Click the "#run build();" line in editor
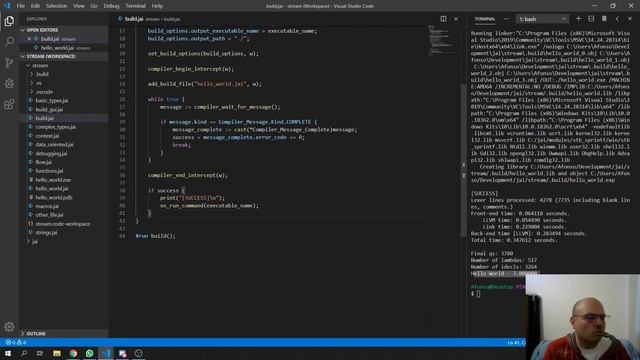 pos(156,236)
